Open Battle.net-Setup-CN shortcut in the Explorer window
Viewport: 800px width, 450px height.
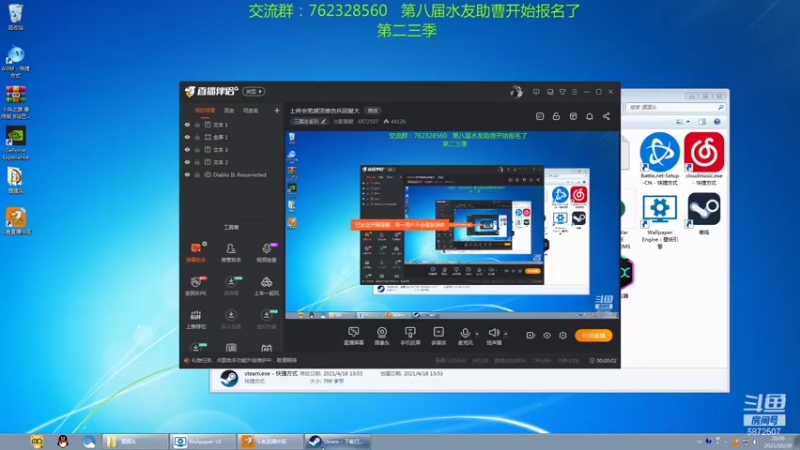coord(660,159)
